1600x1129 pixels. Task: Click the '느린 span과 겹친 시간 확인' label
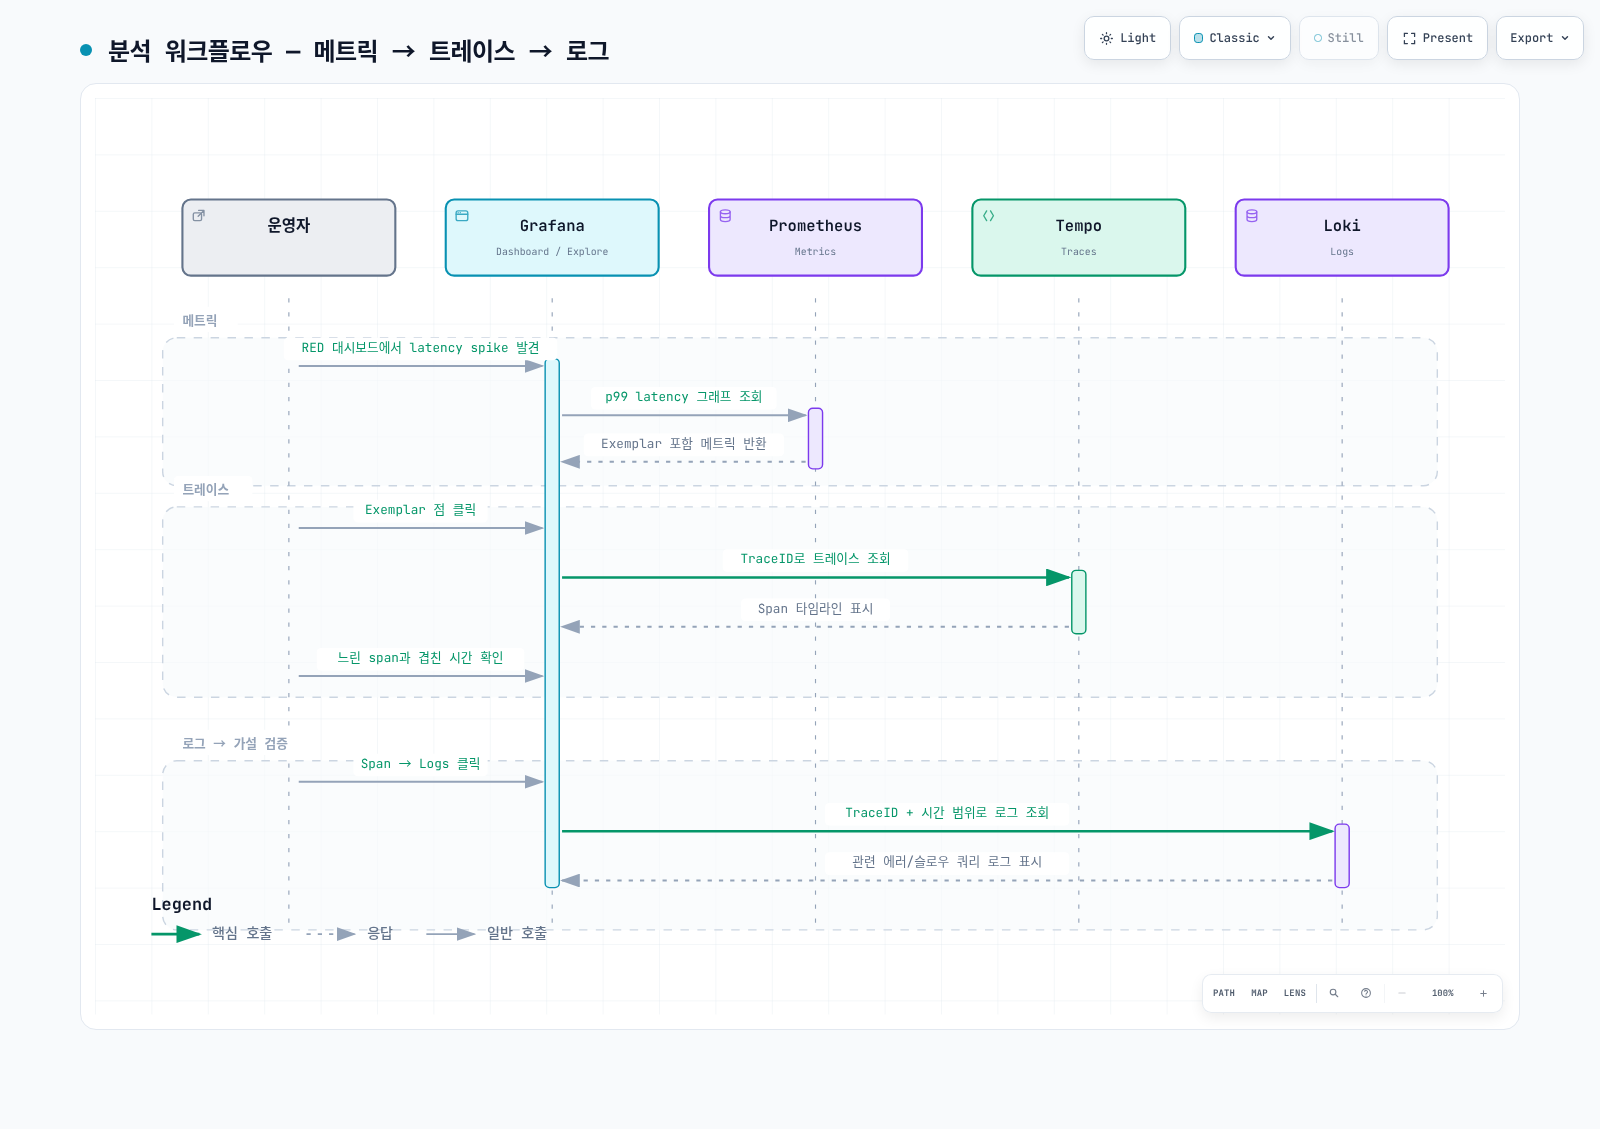click(x=420, y=658)
